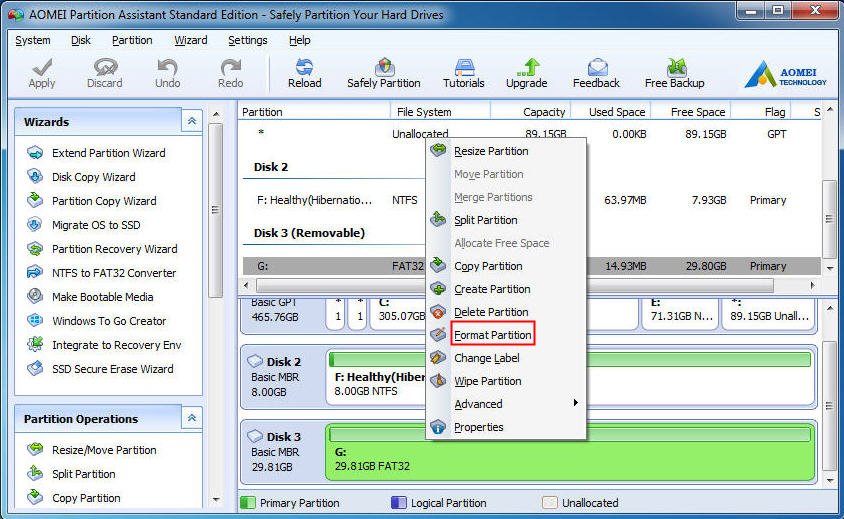
Task: Select the G: FAT32 partition row
Action: pyautogui.click(x=531, y=266)
